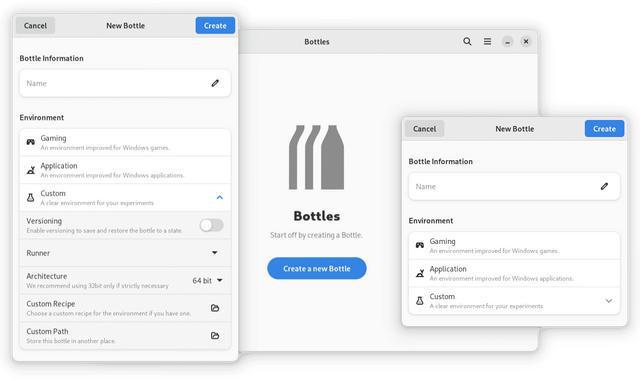The width and height of the screenshot is (640, 381).
Task: Click 'Bottle Information' heading in left dialog
Action: click(51, 58)
